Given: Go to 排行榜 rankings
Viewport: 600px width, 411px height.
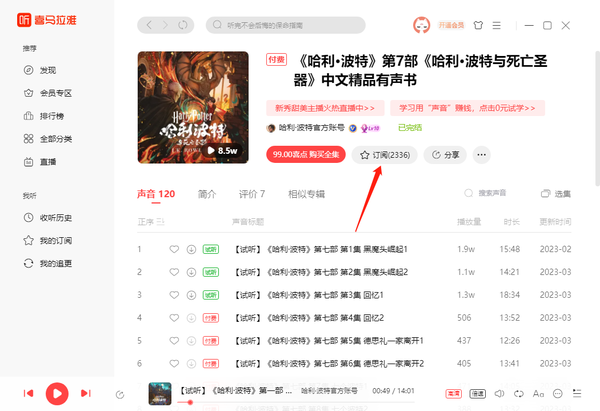Looking at the screenshot, I should click(44, 116).
